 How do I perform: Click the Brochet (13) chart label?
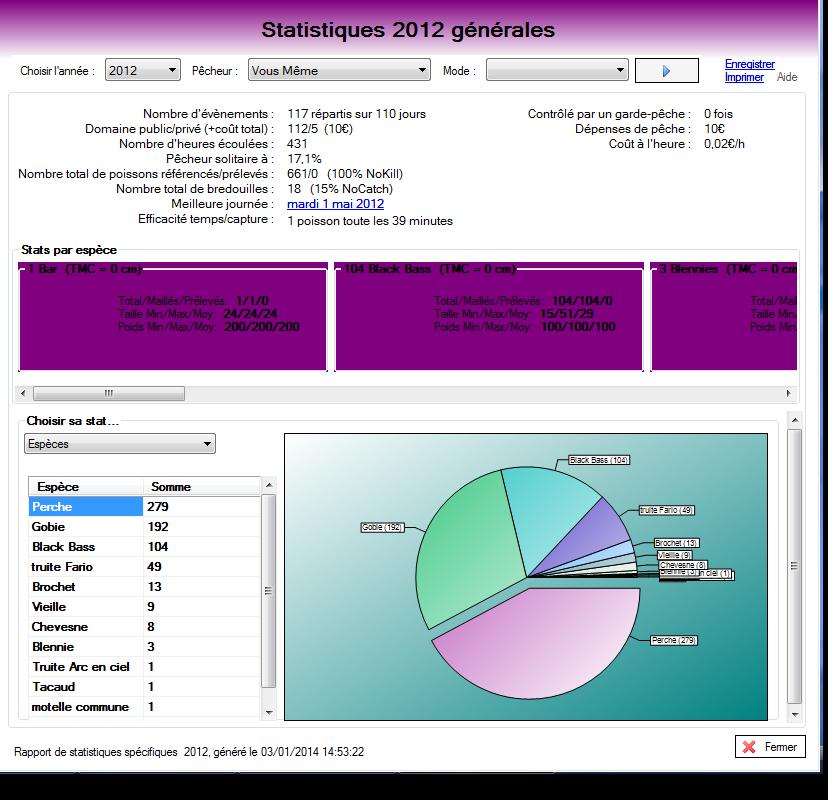(x=676, y=543)
